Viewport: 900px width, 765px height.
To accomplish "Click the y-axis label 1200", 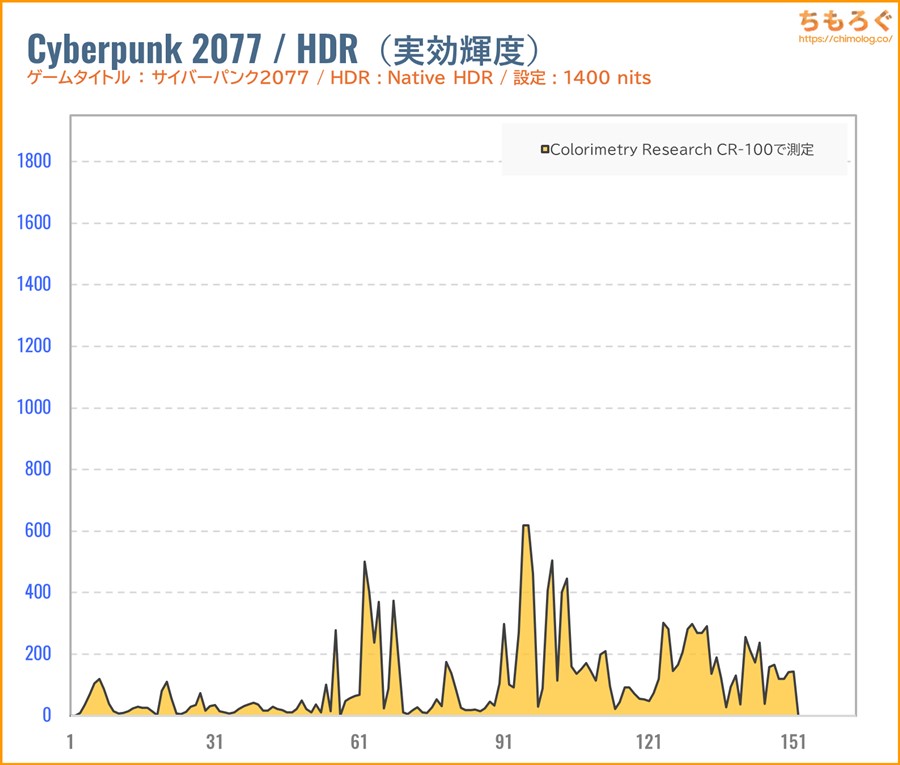I will pyautogui.click(x=34, y=346).
